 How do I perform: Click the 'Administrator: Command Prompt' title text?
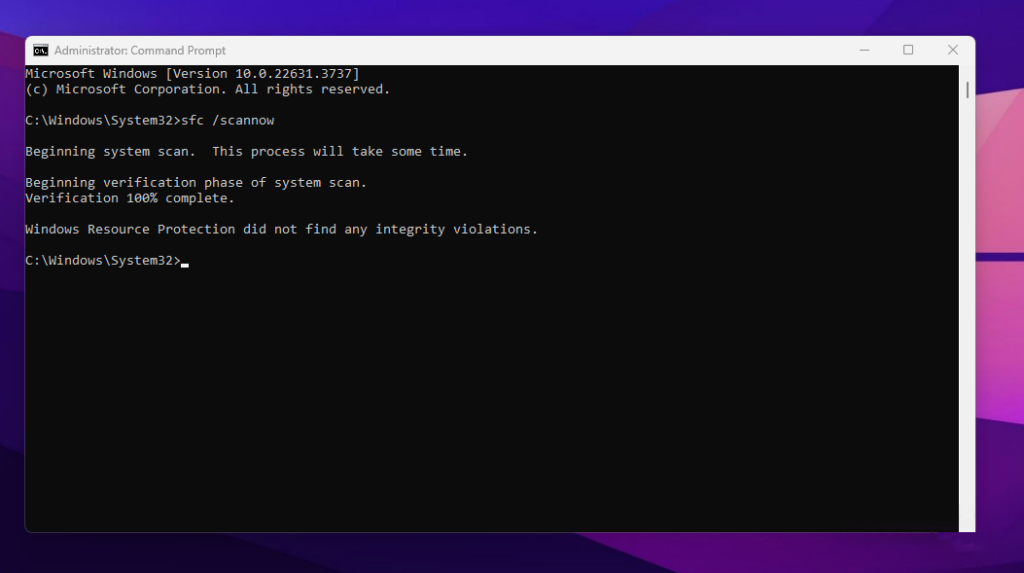pyautogui.click(x=140, y=50)
